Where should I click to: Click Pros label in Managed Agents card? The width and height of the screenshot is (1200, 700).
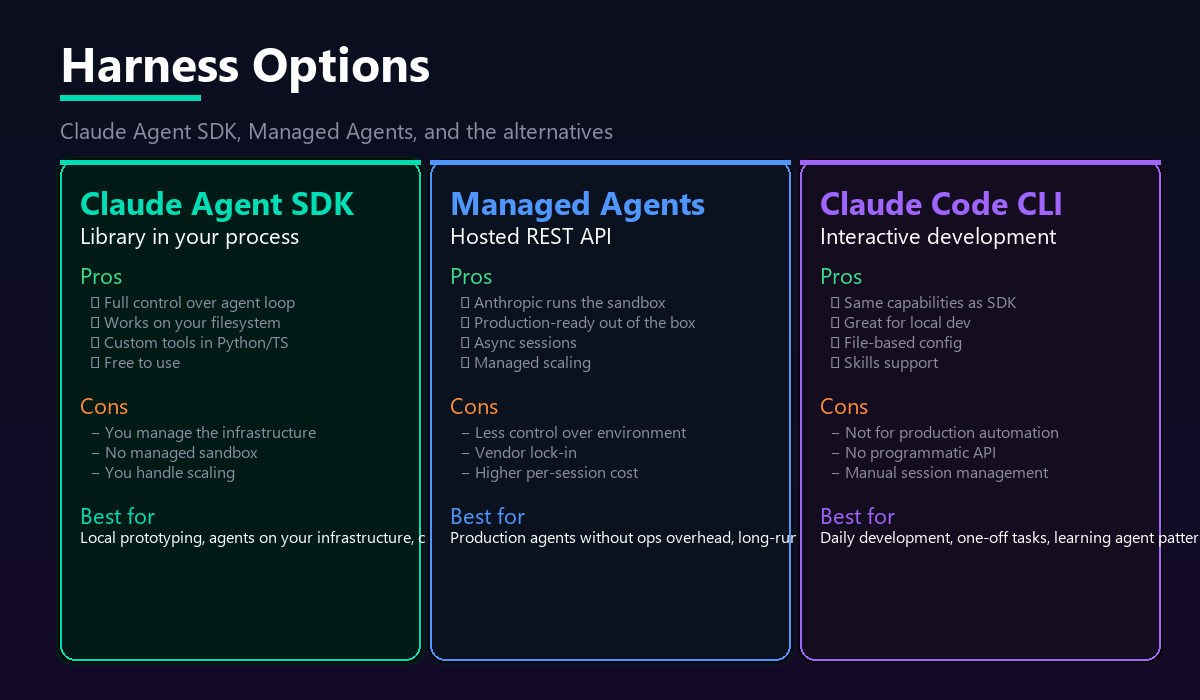[471, 277]
